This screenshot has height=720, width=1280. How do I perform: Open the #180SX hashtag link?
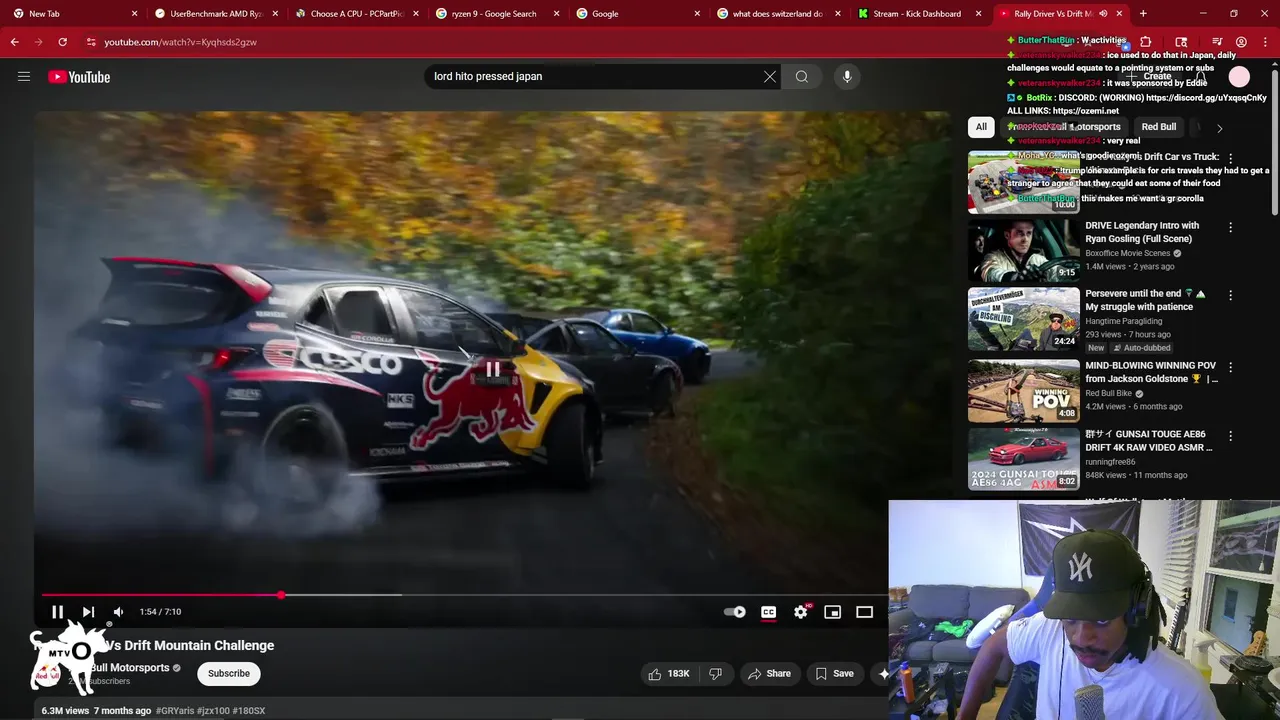(x=249, y=710)
